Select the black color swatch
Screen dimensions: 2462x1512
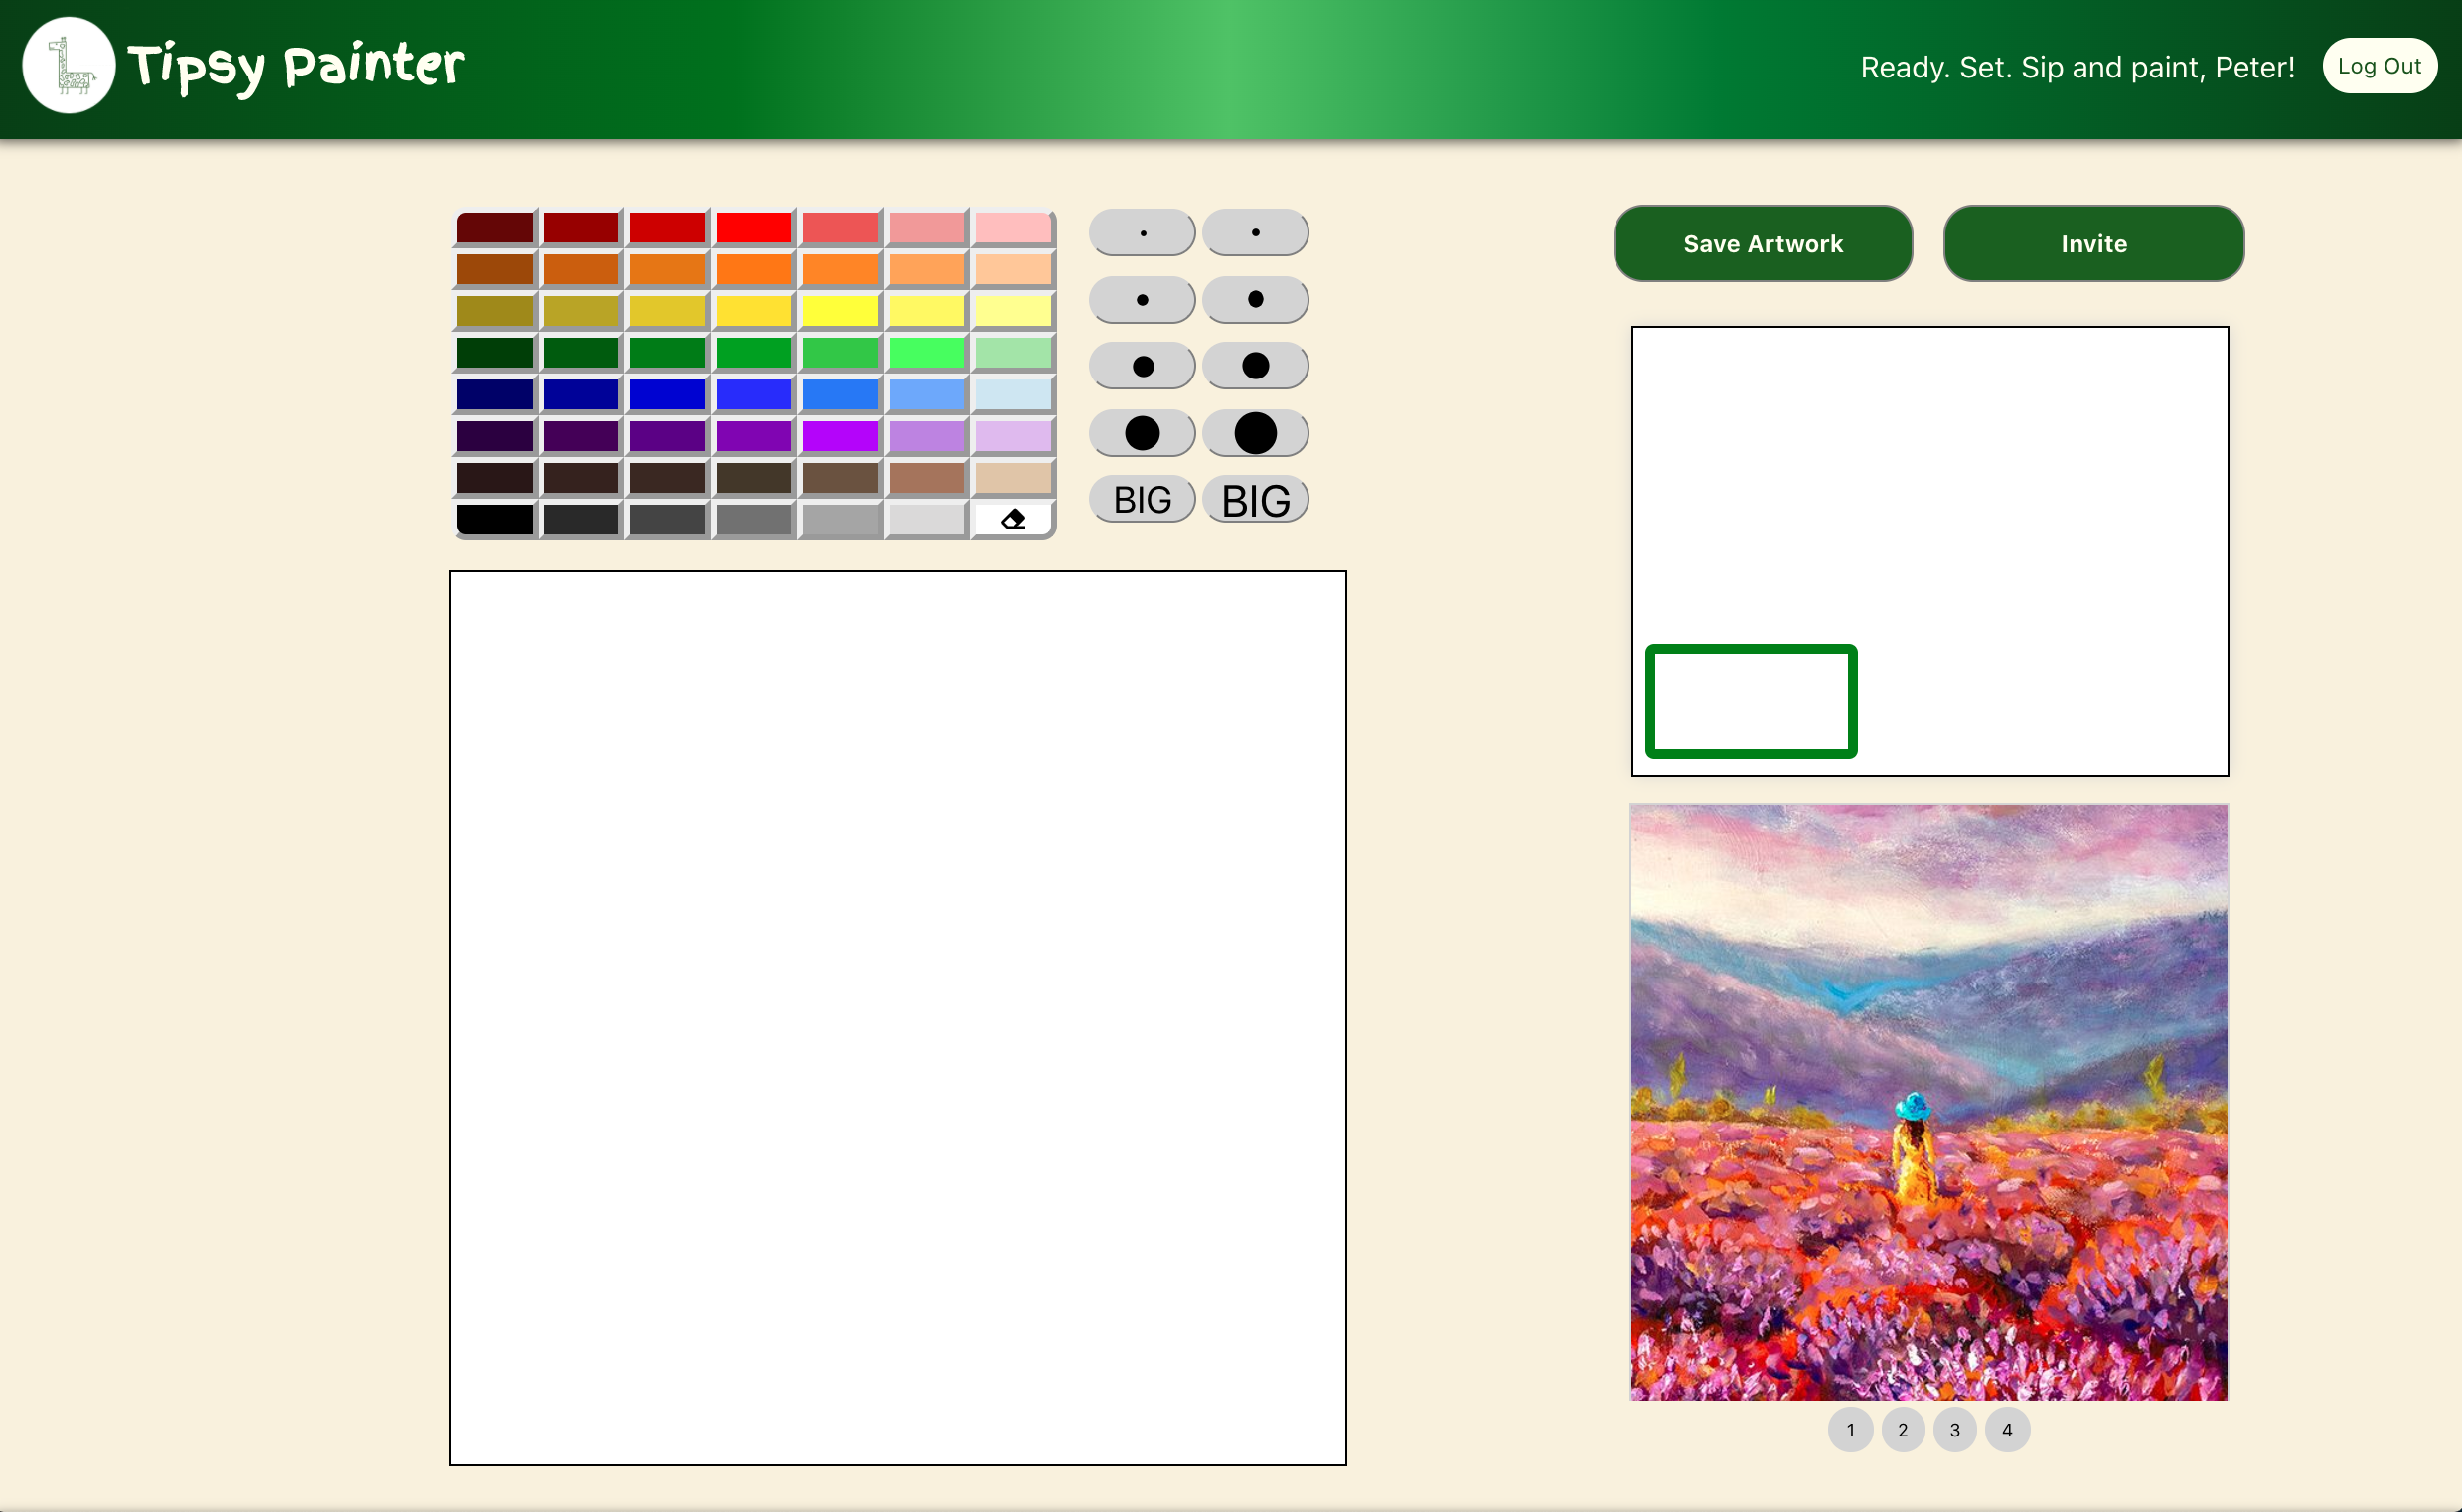click(x=495, y=519)
